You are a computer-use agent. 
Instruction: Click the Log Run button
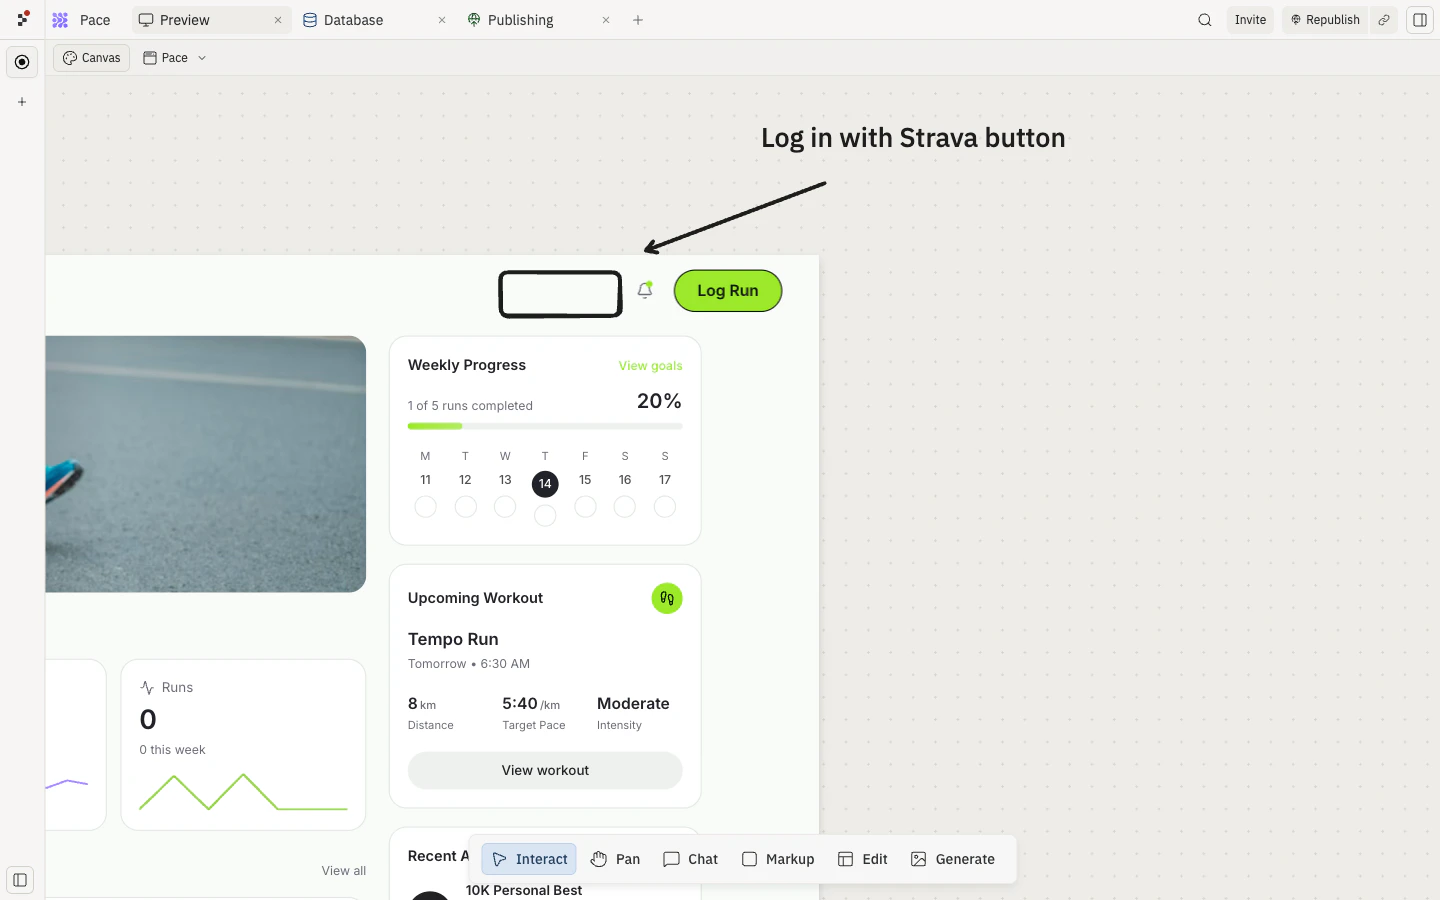pyautogui.click(x=728, y=291)
